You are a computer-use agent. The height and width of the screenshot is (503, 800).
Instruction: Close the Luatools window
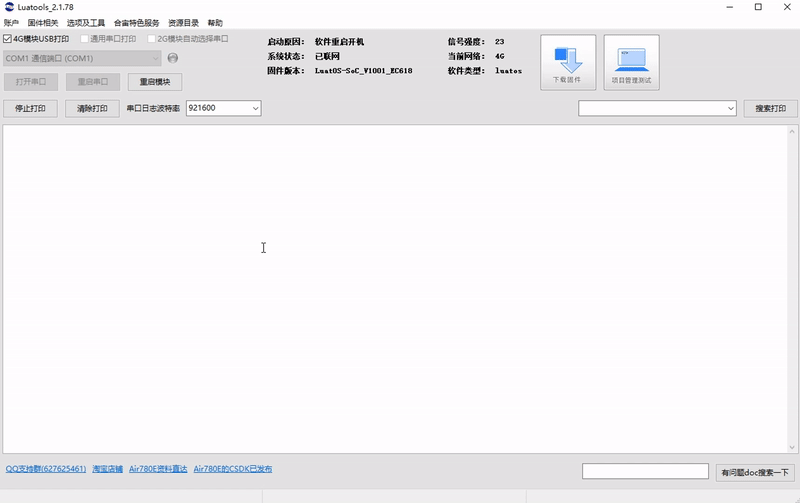click(x=787, y=7)
